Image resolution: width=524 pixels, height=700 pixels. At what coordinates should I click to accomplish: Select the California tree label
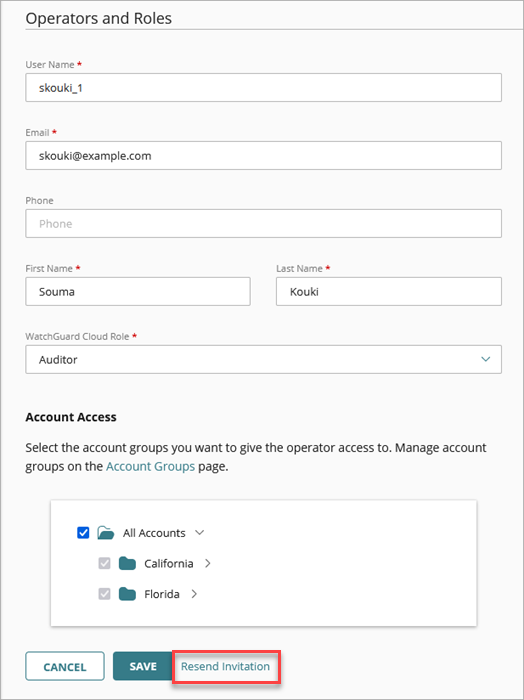tap(169, 563)
